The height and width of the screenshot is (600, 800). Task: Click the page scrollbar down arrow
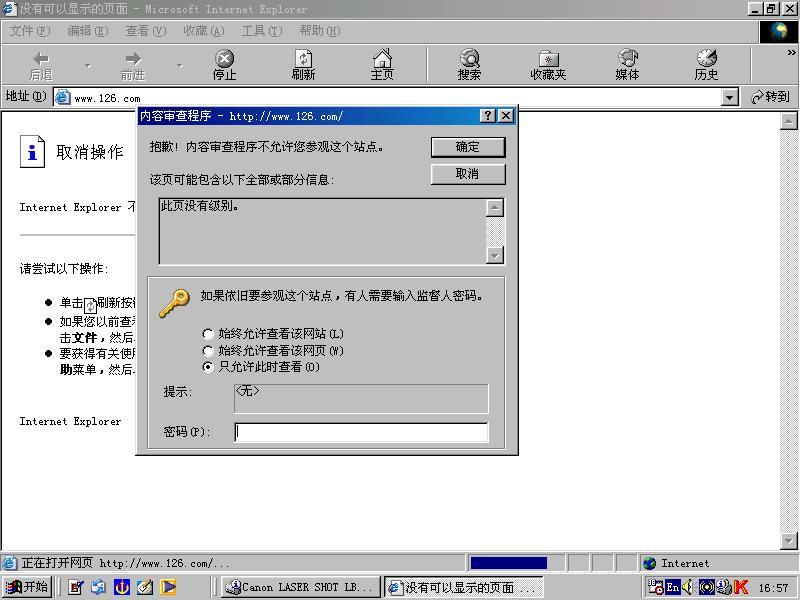click(788, 540)
